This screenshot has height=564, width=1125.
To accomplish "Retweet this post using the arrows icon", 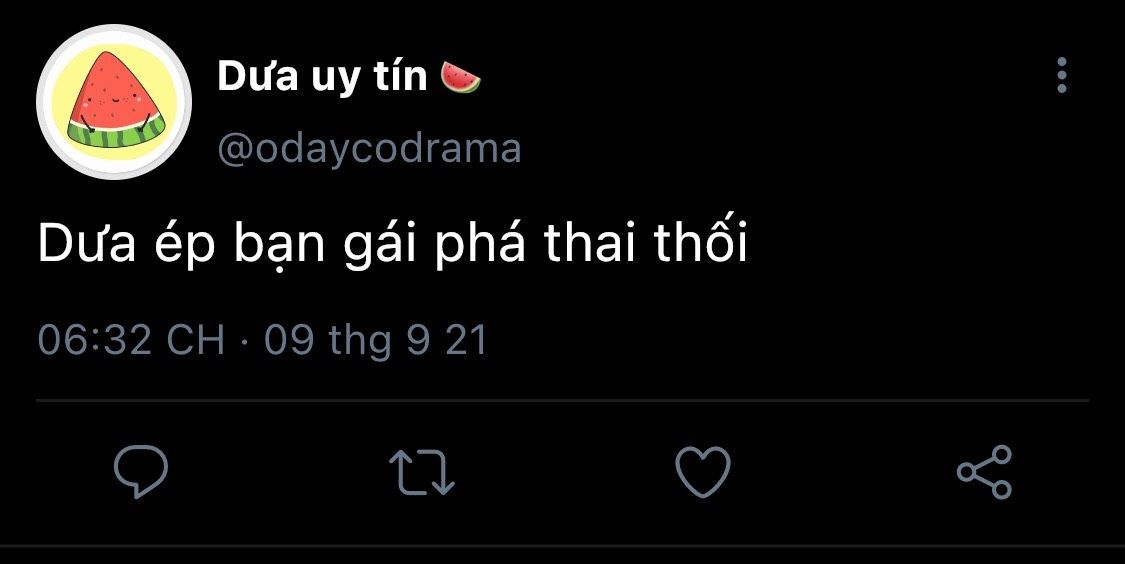I will tap(422, 472).
